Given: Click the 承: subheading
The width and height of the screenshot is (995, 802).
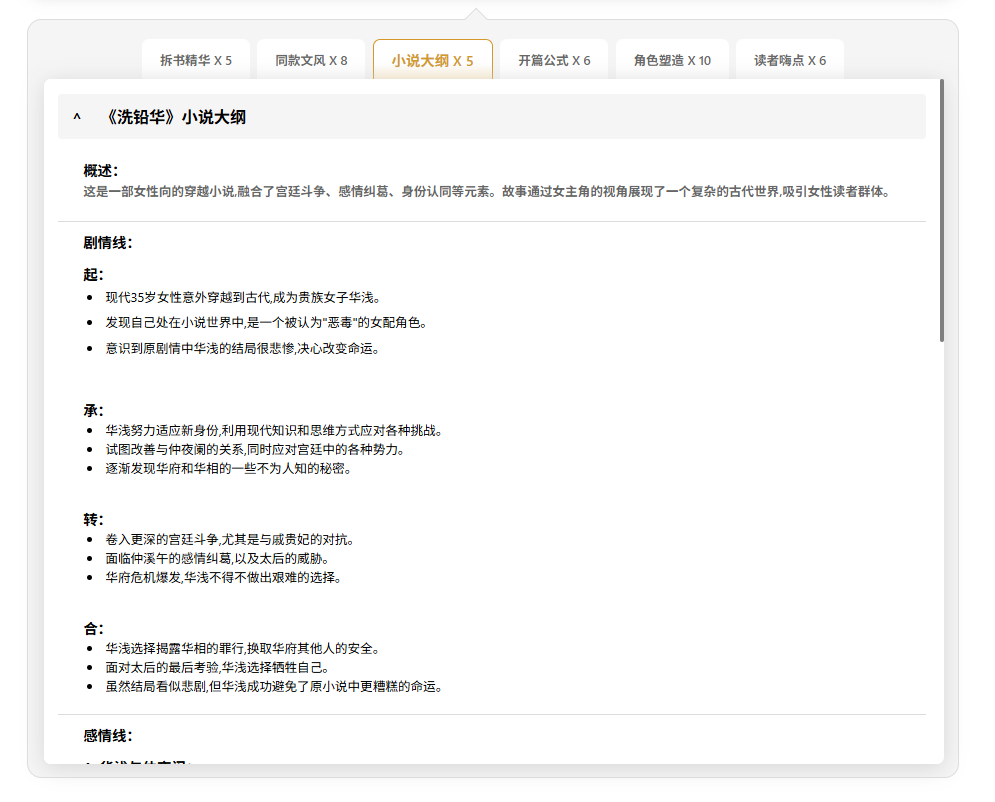Looking at the screenshot, I should click(93, 410).
